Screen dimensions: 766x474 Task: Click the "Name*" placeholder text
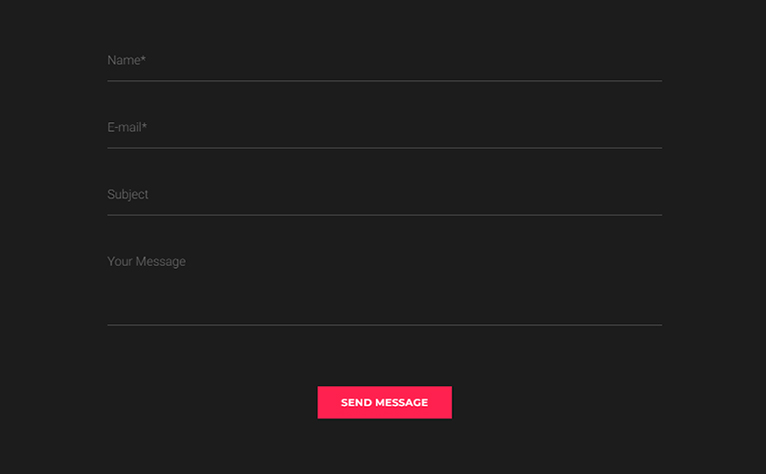tap(126, 61)
